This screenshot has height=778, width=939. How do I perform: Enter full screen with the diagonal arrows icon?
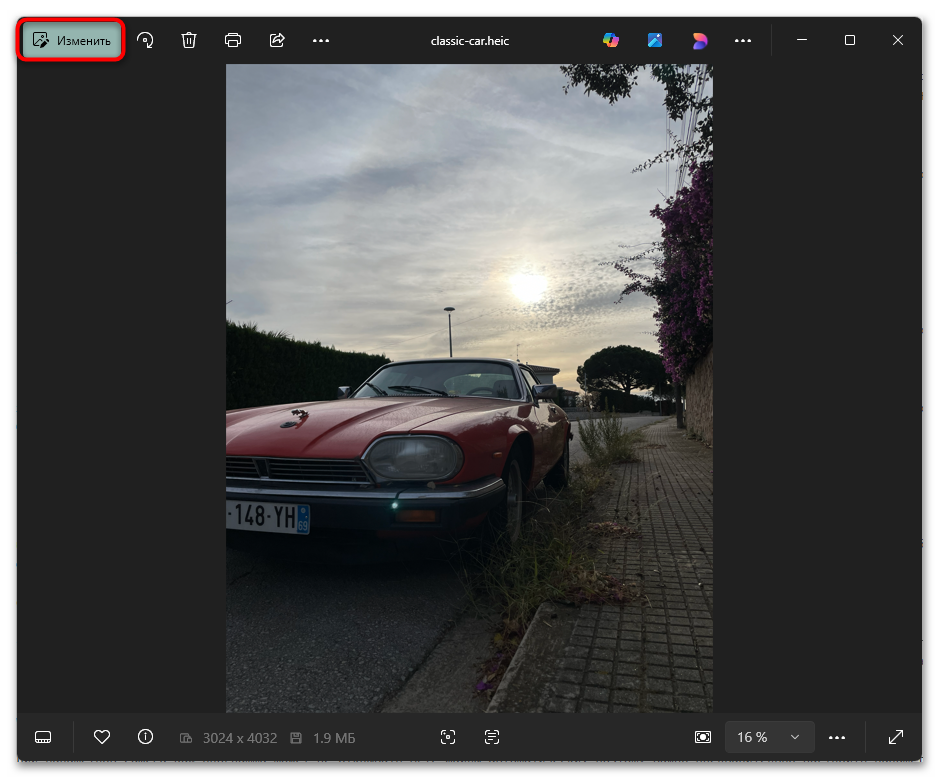[896, 737]
